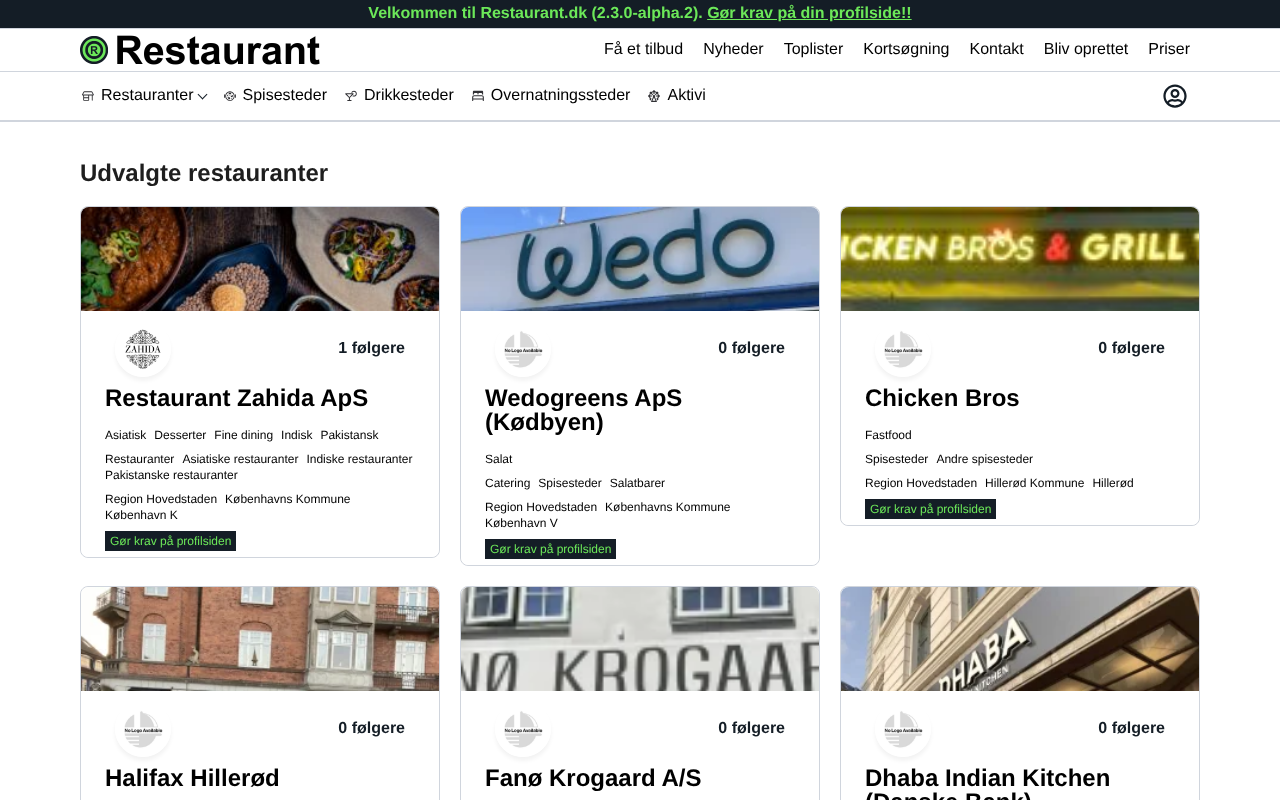Open the Wedogreens ApS (Kødbyen) title link

point(583,410)
